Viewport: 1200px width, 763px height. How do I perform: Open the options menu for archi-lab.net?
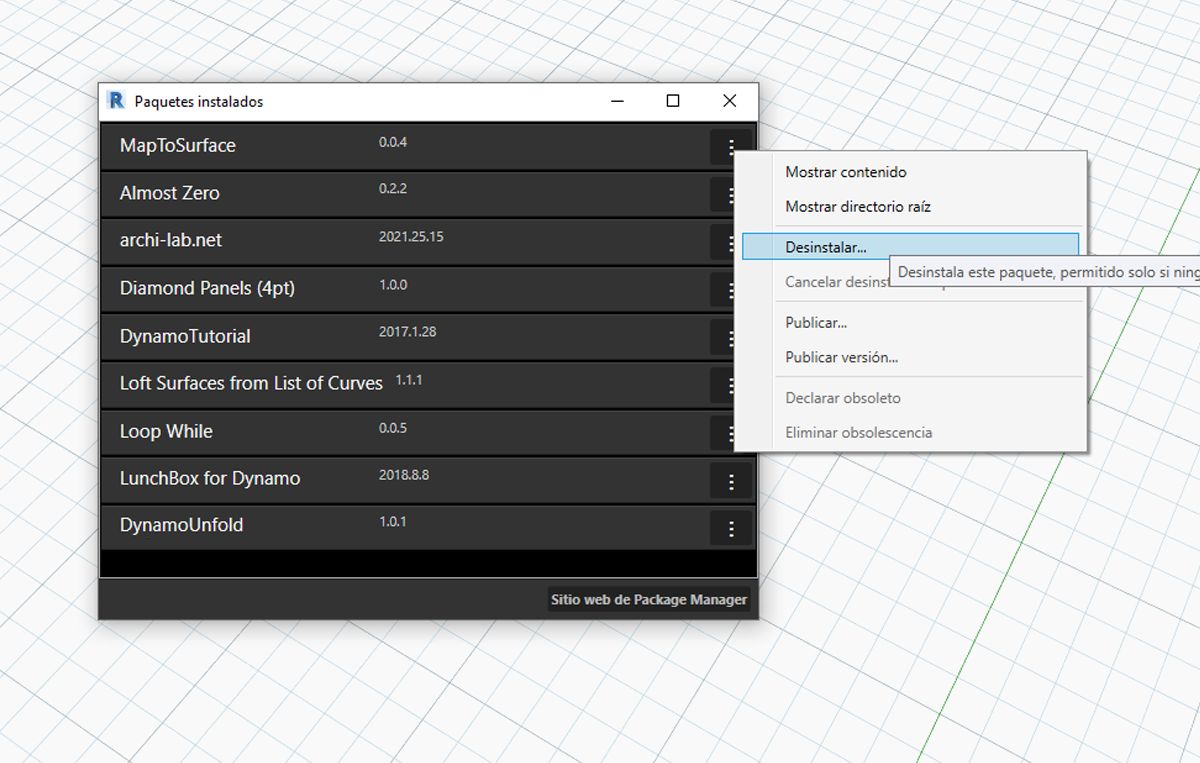(724, 242)
